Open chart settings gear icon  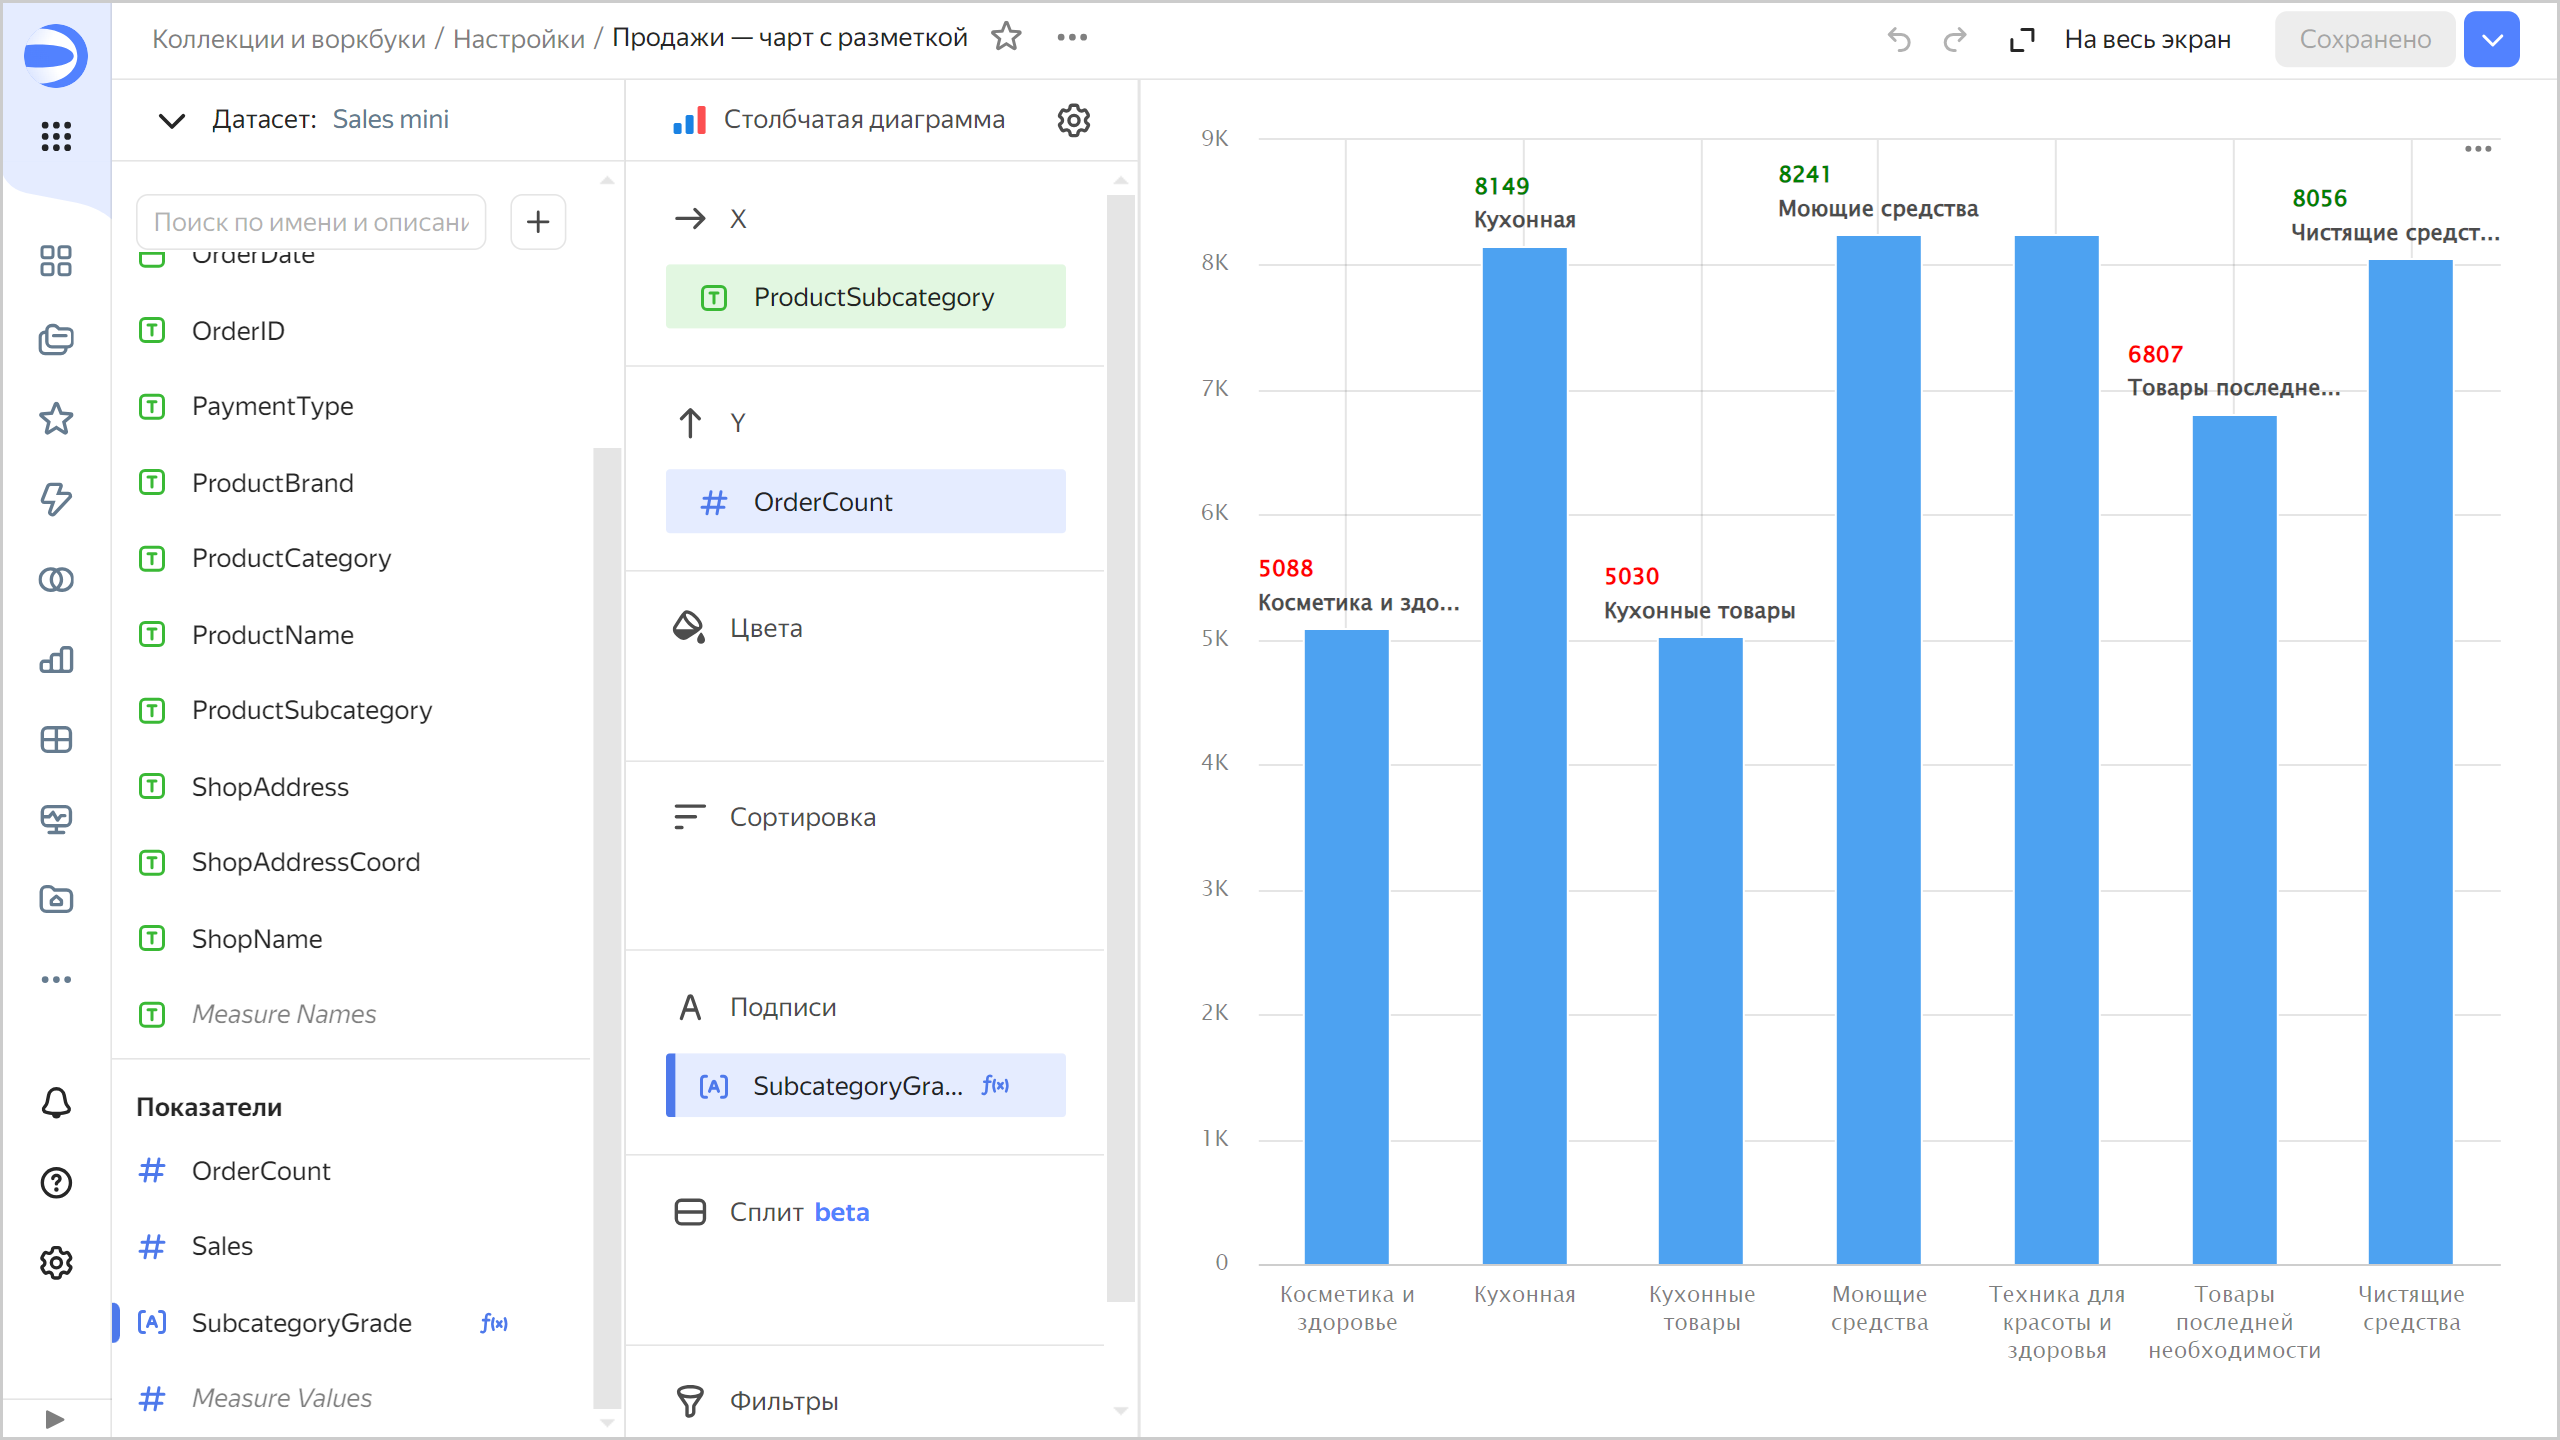click(x=1073, y=120)
